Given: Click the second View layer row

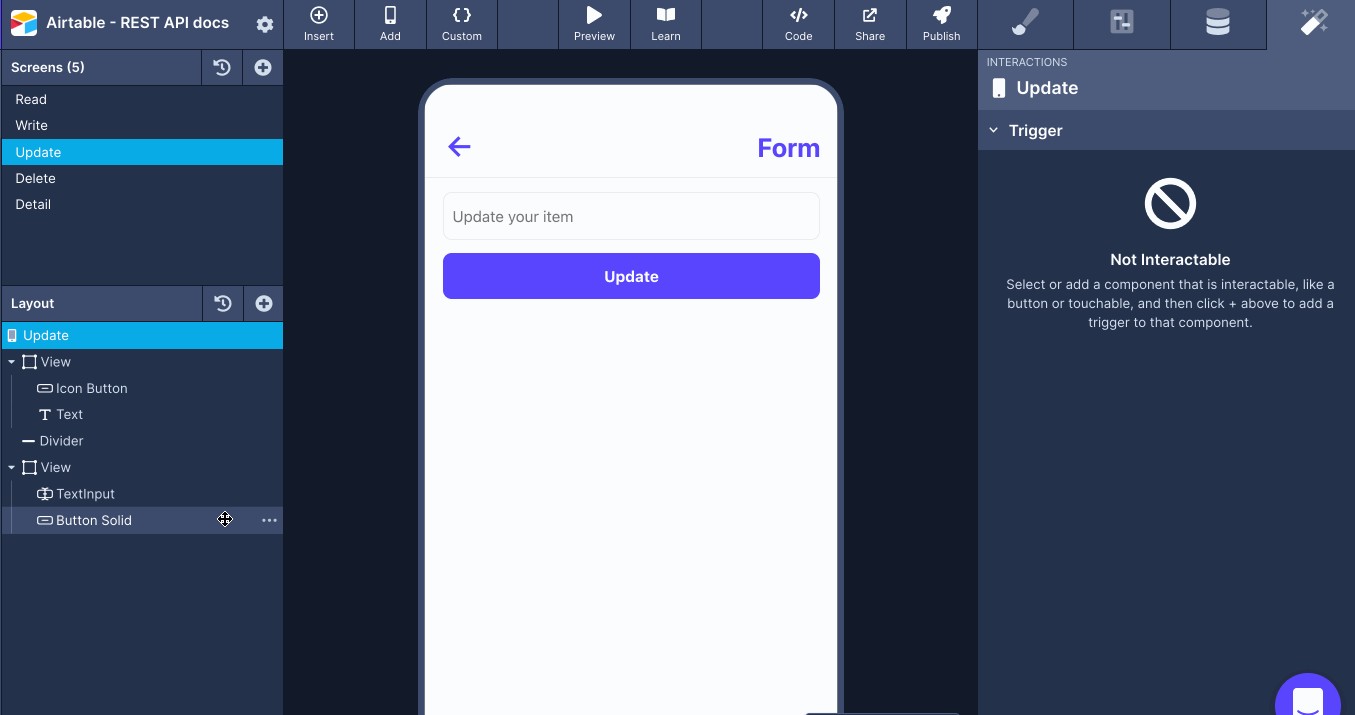Looking at the screenshot, I should pyautogui.click(x=142, y=467).
